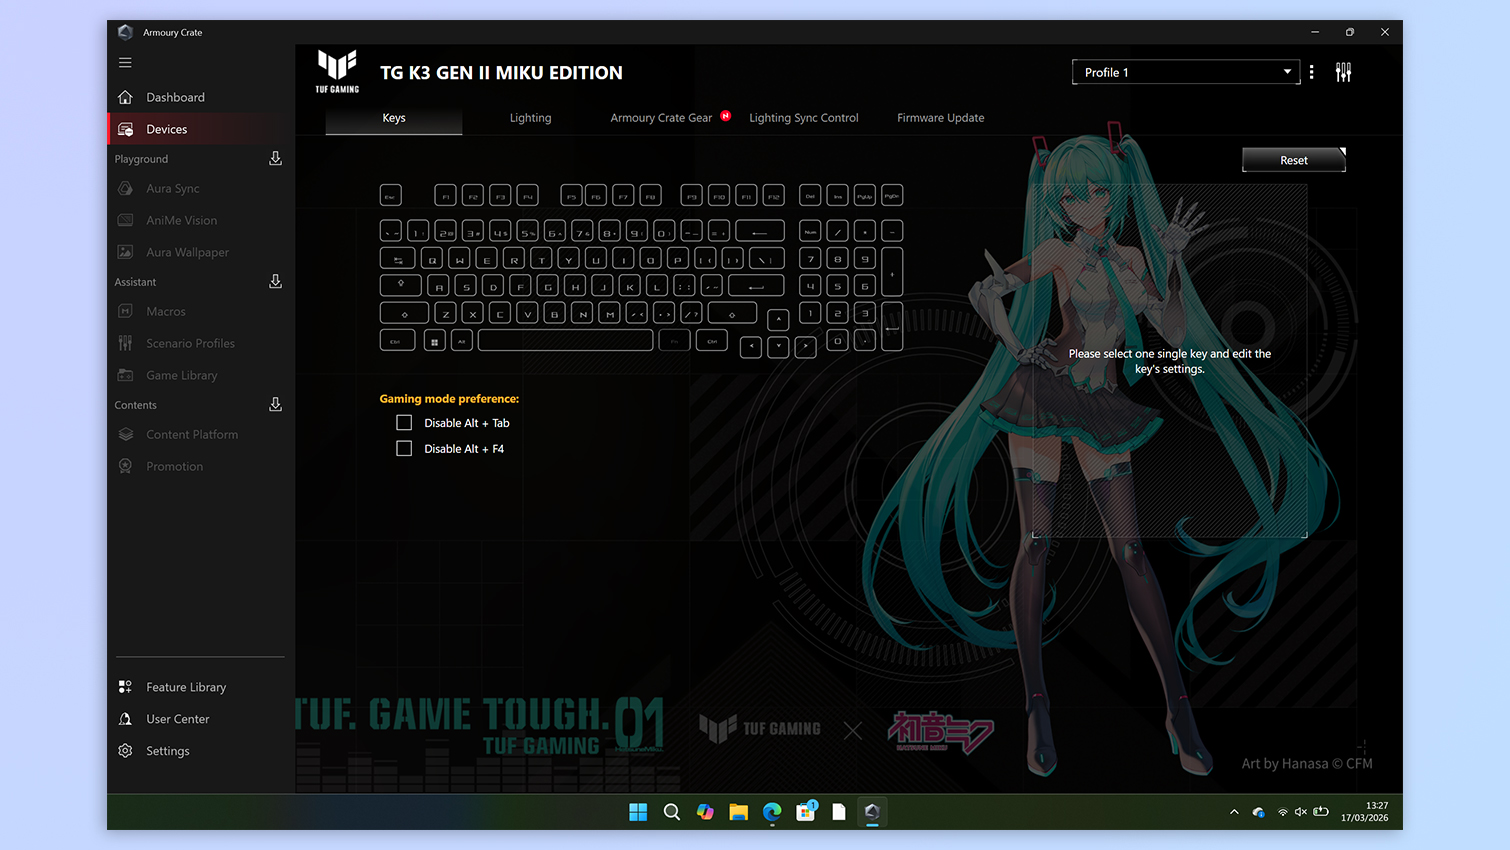Screen dimensions: 1510x850
Task: Open the Windows Start menu
Action: click(638, 812)
